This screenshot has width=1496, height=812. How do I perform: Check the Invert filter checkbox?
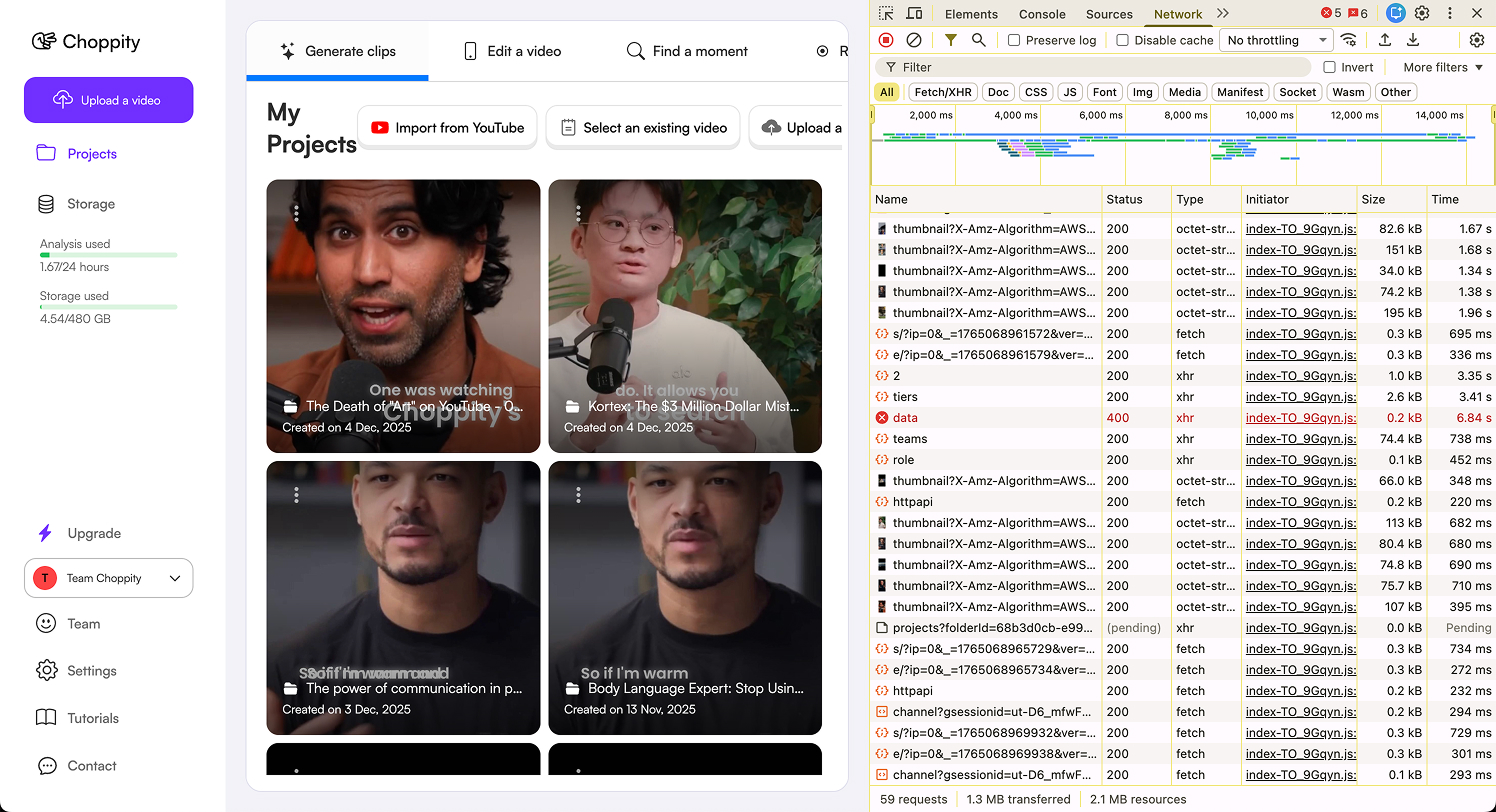(x=1329, y=67)
